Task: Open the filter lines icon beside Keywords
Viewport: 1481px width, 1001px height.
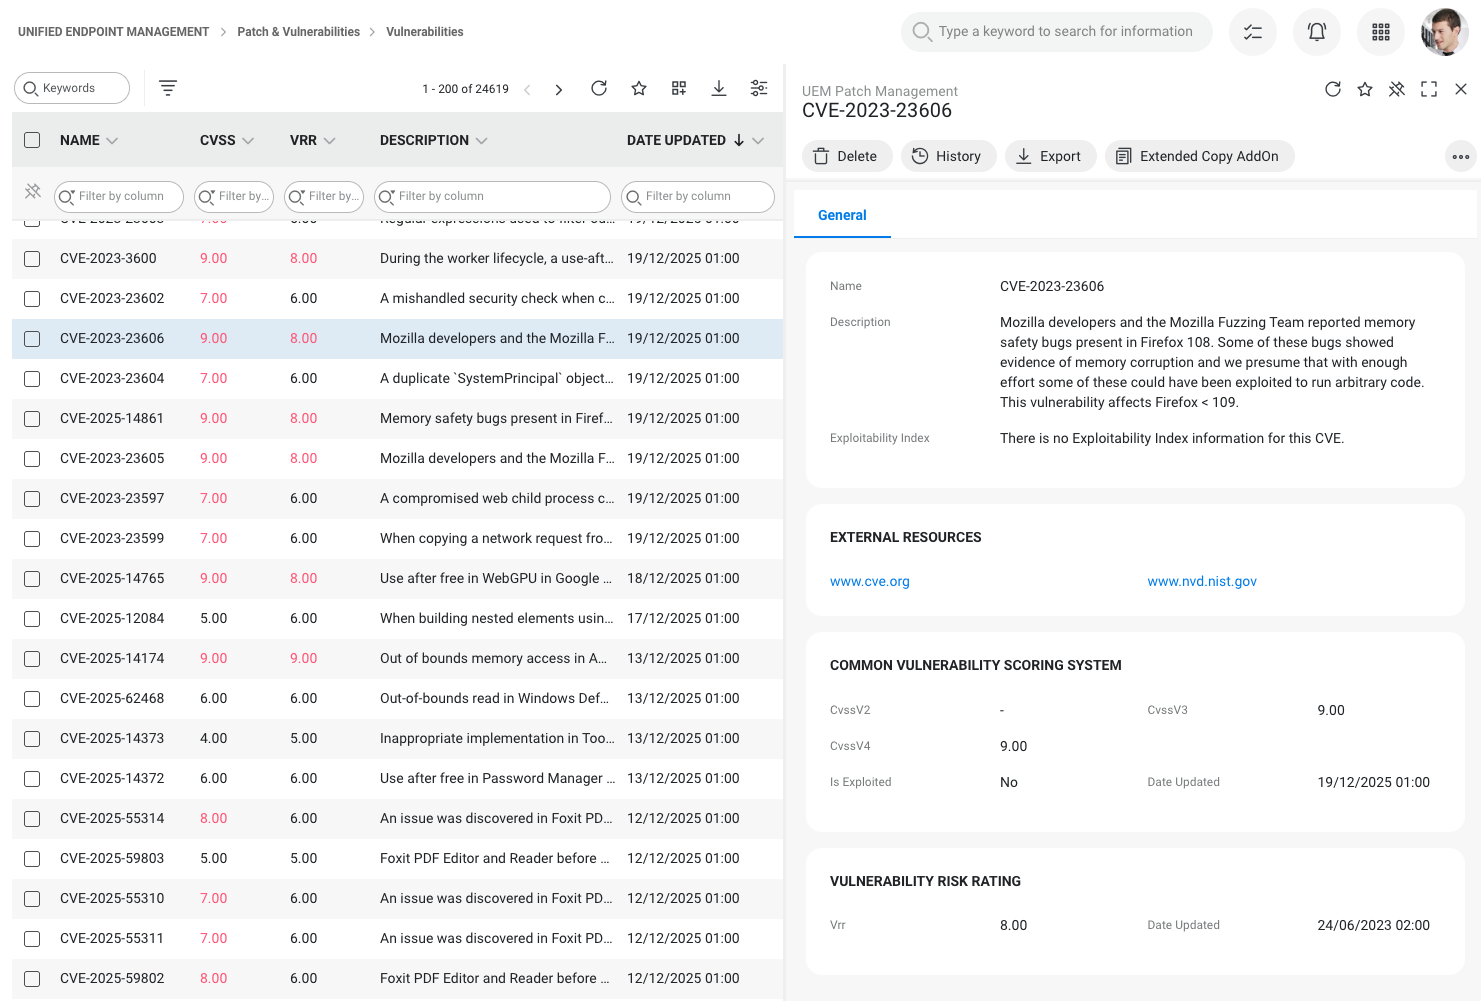Action: tap(168, 88)
